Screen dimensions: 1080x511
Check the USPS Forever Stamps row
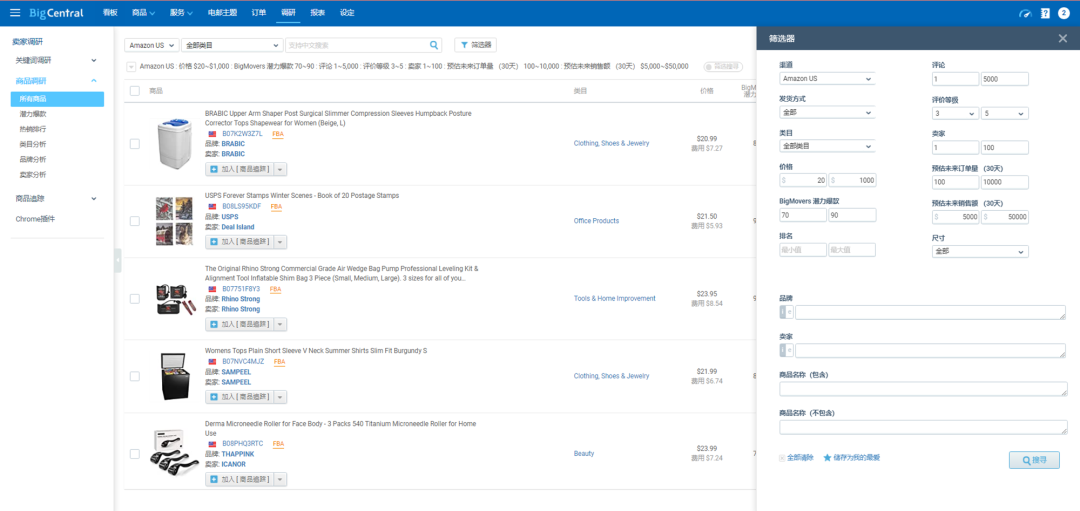[135, 221]
